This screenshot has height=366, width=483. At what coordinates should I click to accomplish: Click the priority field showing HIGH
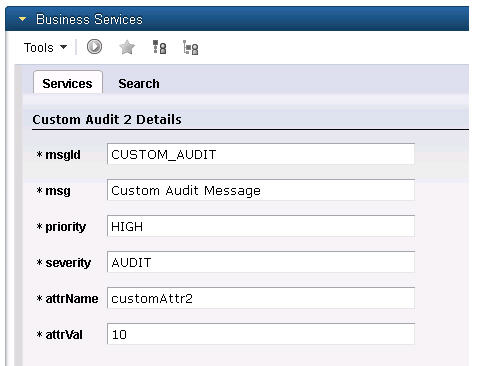click(x=261, y=226)
